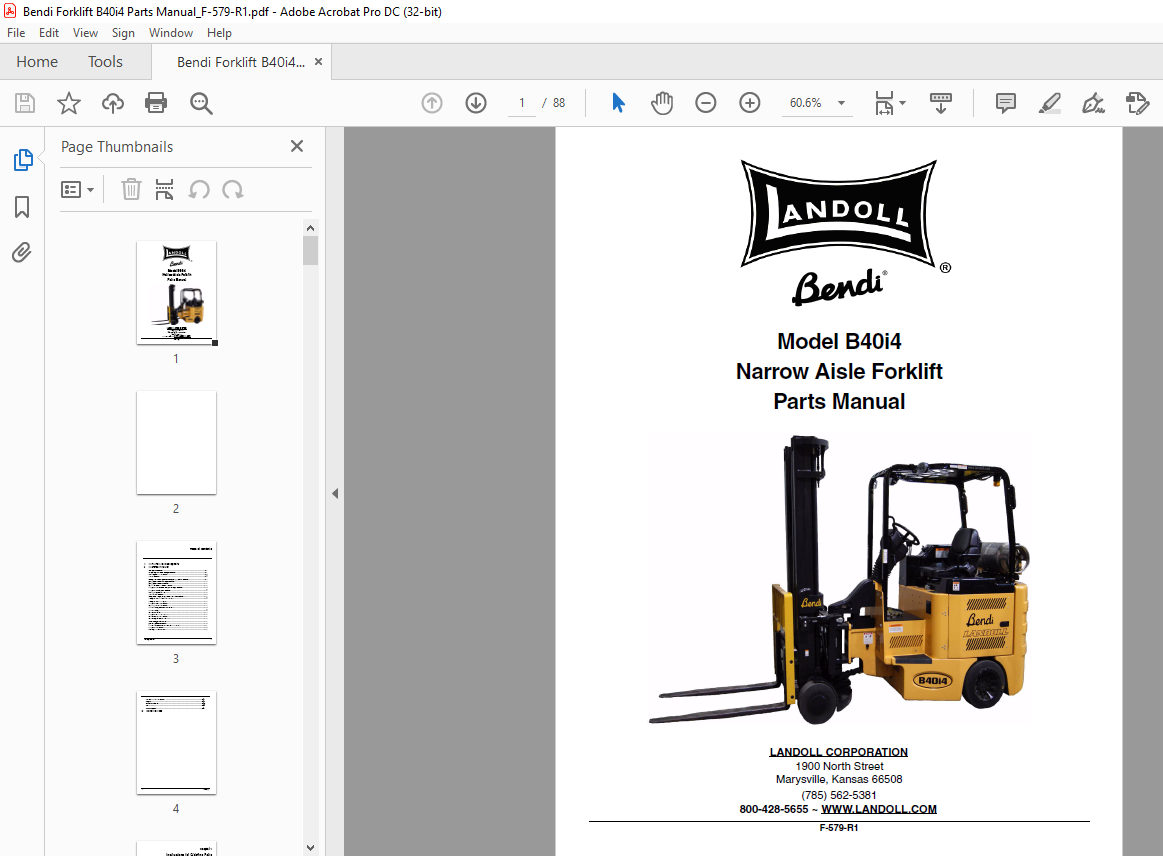This screenshot has width=1163, height=856.
Task: Expand fit page dropdown arrow
Action: tap(903, 103)
